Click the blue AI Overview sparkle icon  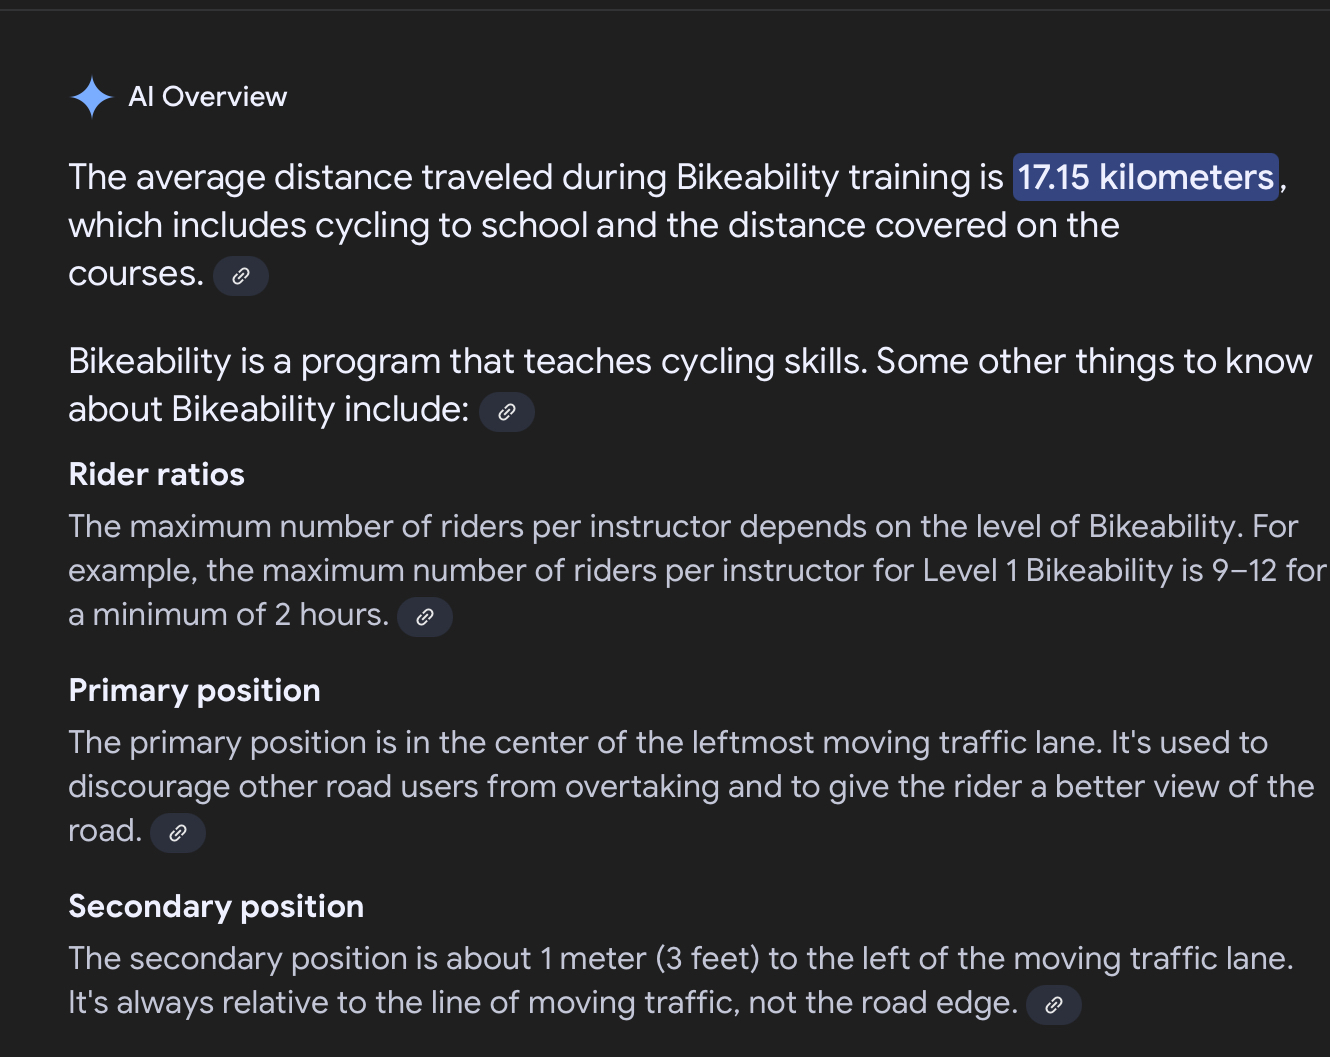[92, 97]
